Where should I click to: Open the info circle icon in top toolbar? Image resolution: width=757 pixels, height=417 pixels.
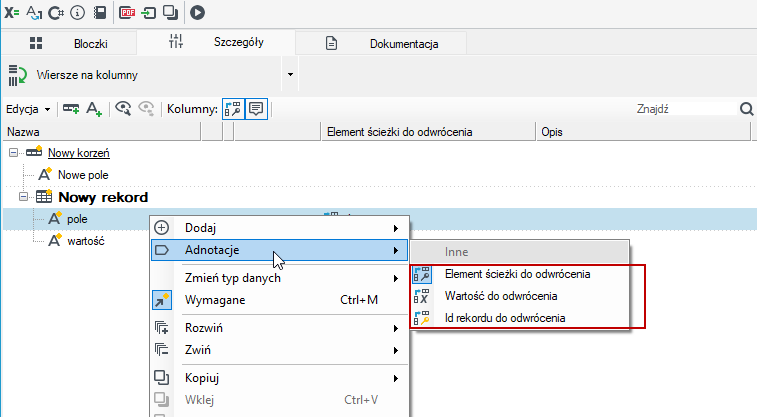pos(77,13)
